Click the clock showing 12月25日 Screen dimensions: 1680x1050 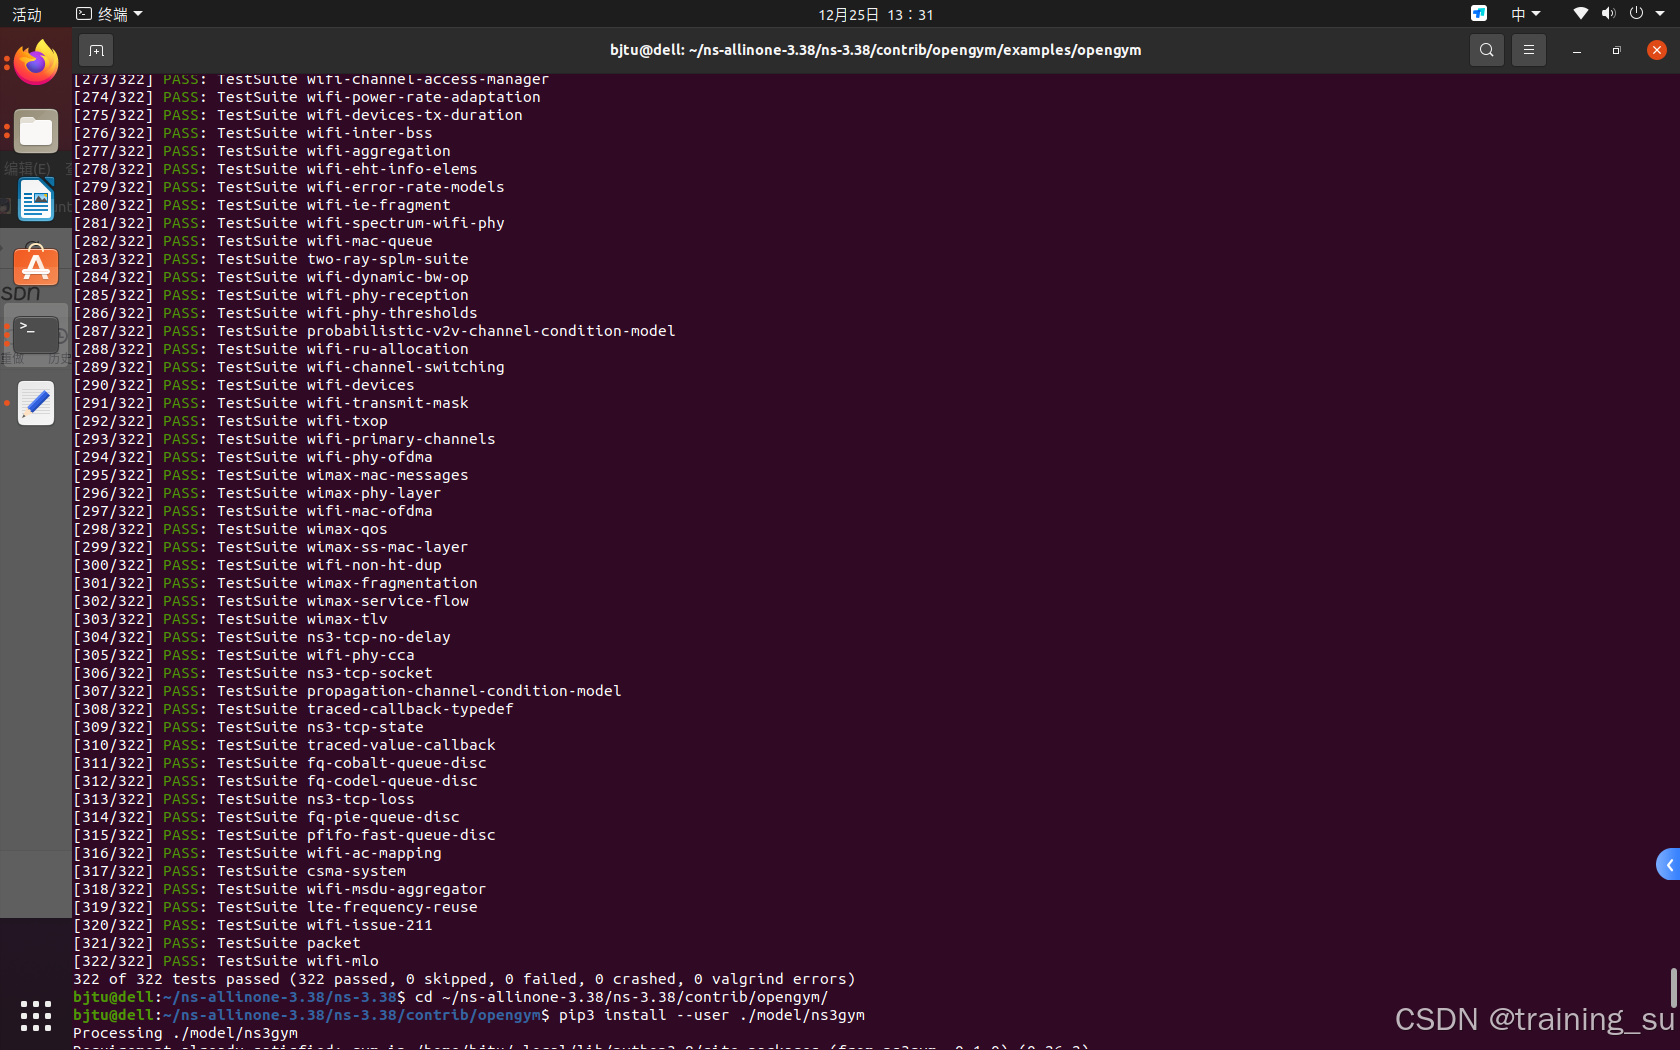874,14
